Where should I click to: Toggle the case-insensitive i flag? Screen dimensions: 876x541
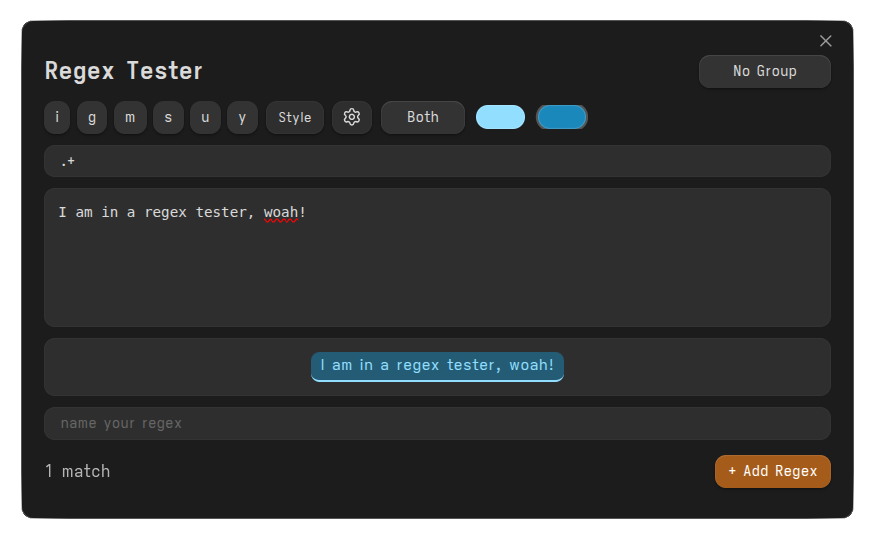(x=57, y=117)
